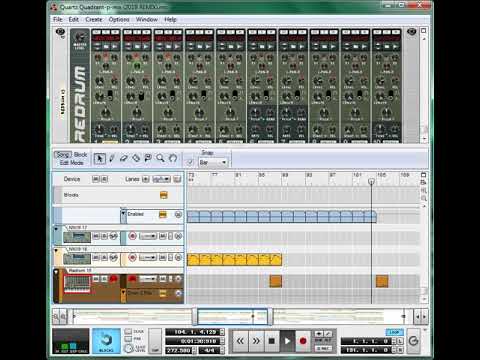Select the Selection arrow tool
This screenshot has height=360, width=480.
(x=99, y=158)
